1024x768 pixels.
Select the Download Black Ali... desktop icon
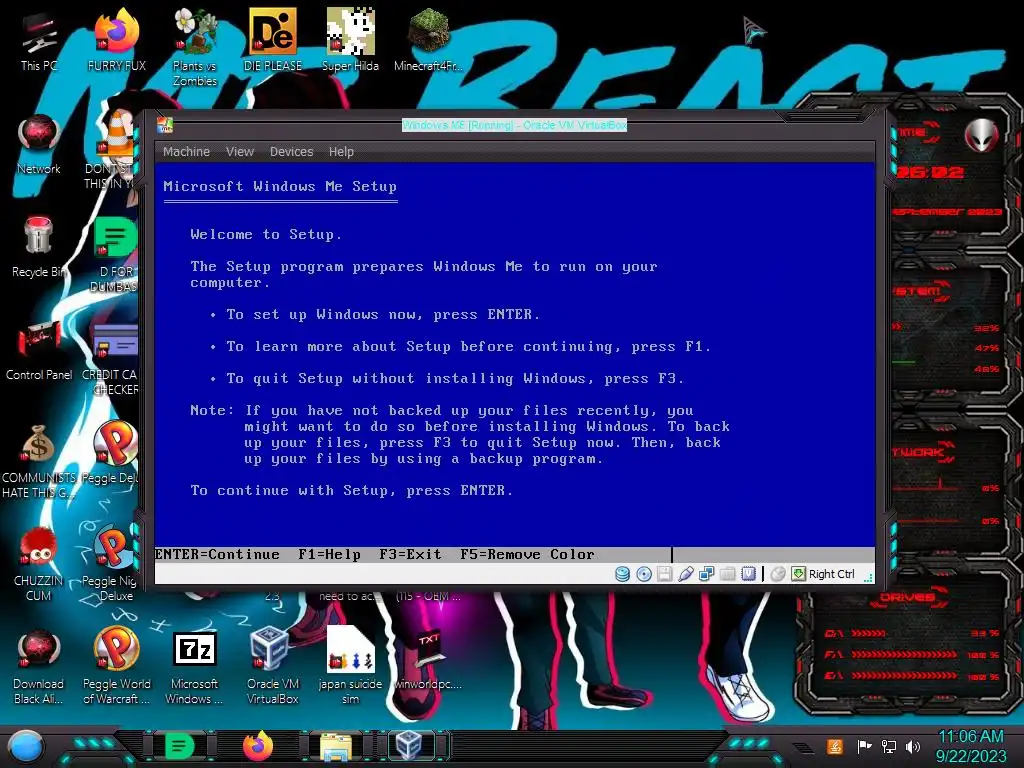pos(39,666)
